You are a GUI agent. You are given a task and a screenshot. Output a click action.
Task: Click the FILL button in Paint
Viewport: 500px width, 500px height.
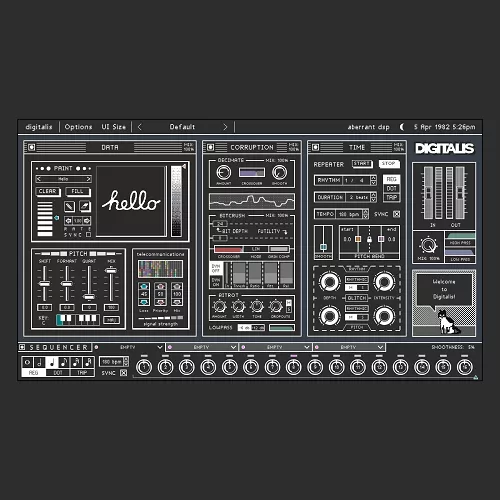click(77, 191)
